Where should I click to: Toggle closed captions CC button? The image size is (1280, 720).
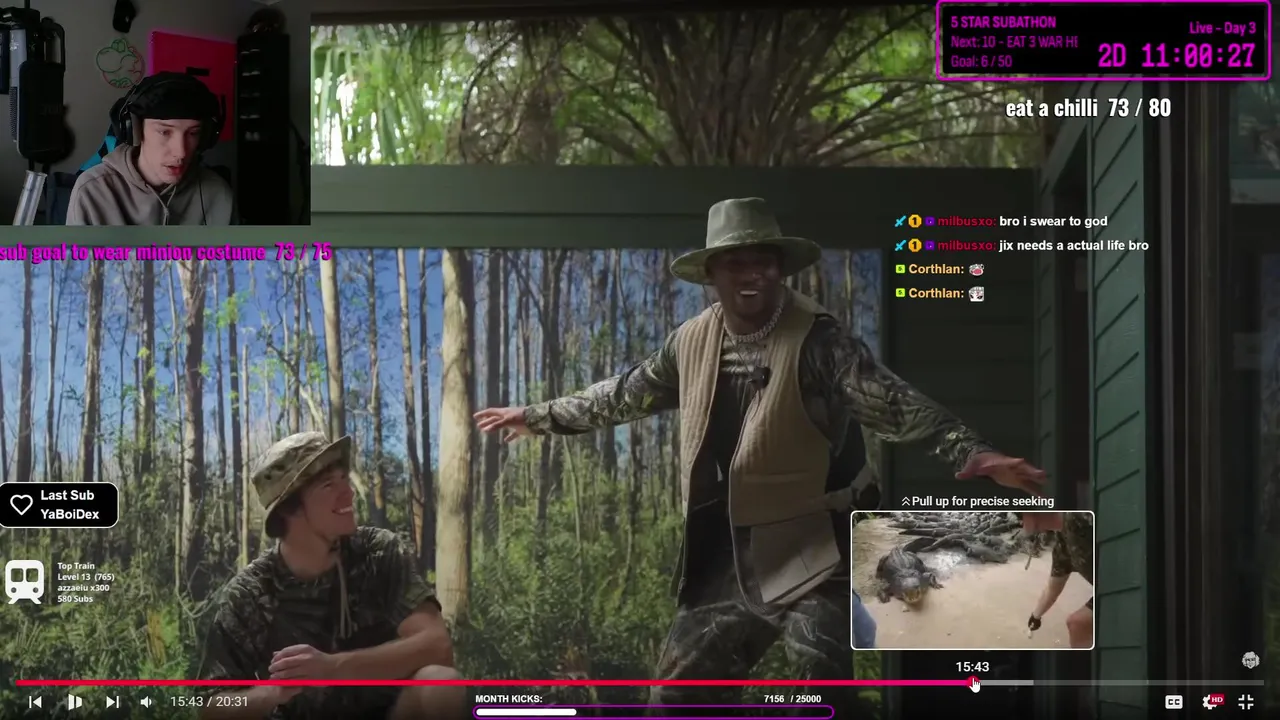point(1174,702)
